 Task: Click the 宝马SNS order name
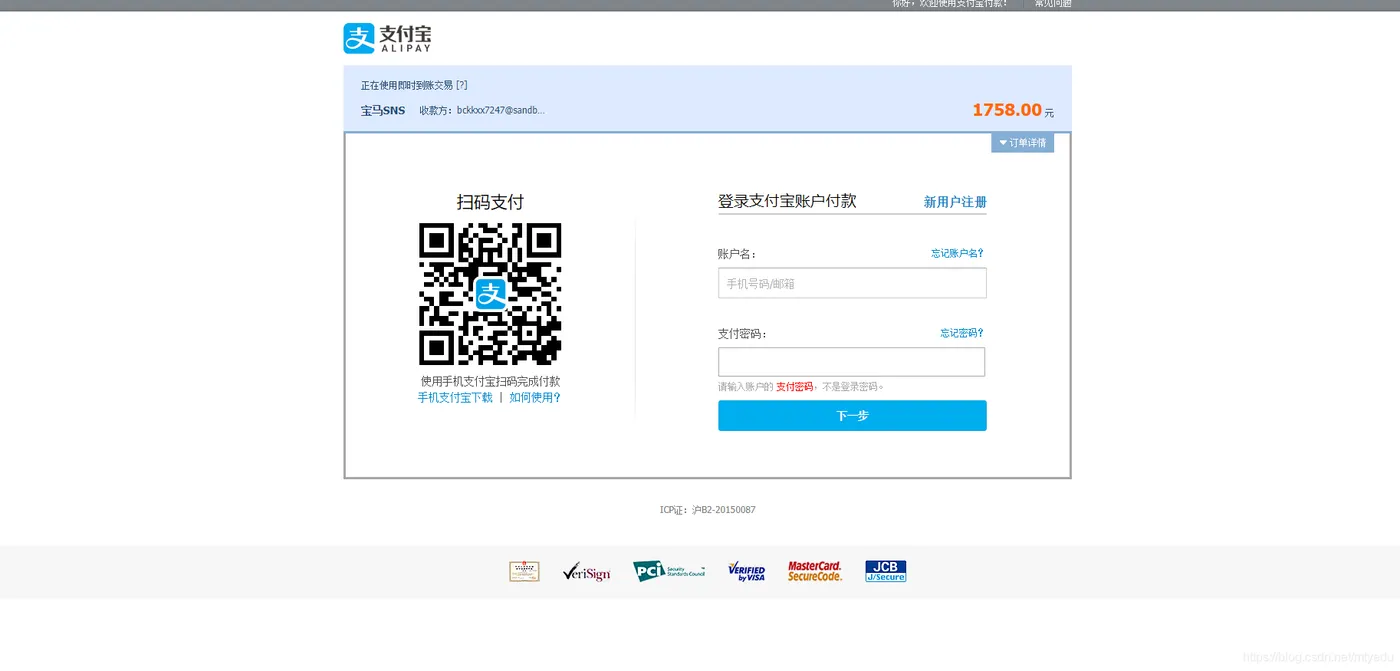[x=383, y=110]
